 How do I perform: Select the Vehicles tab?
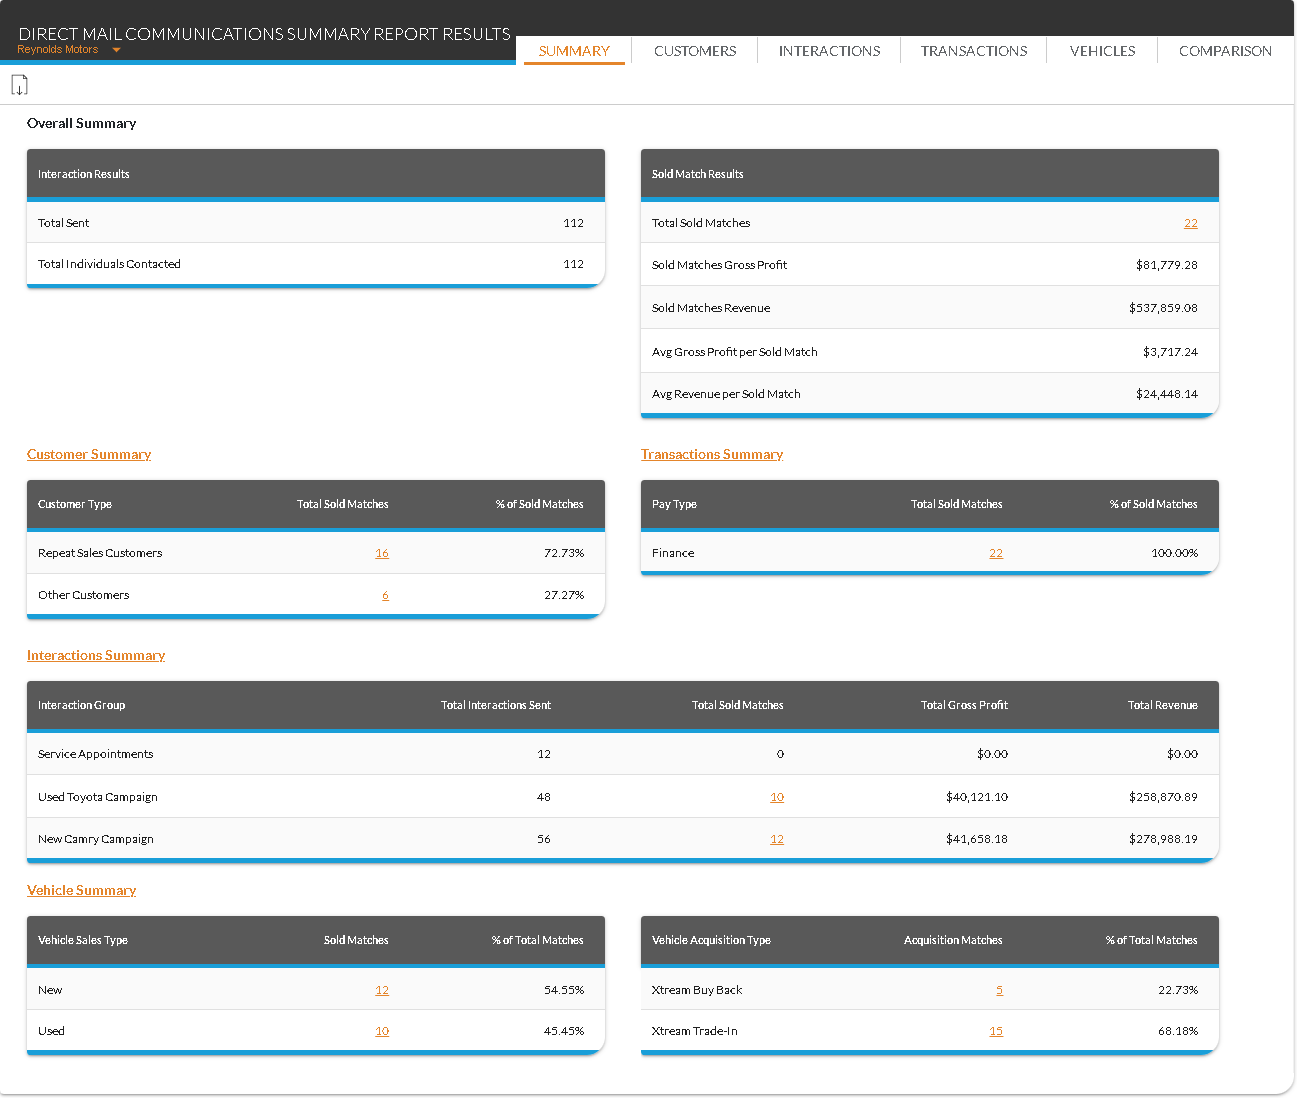[x=1102, y=51]
